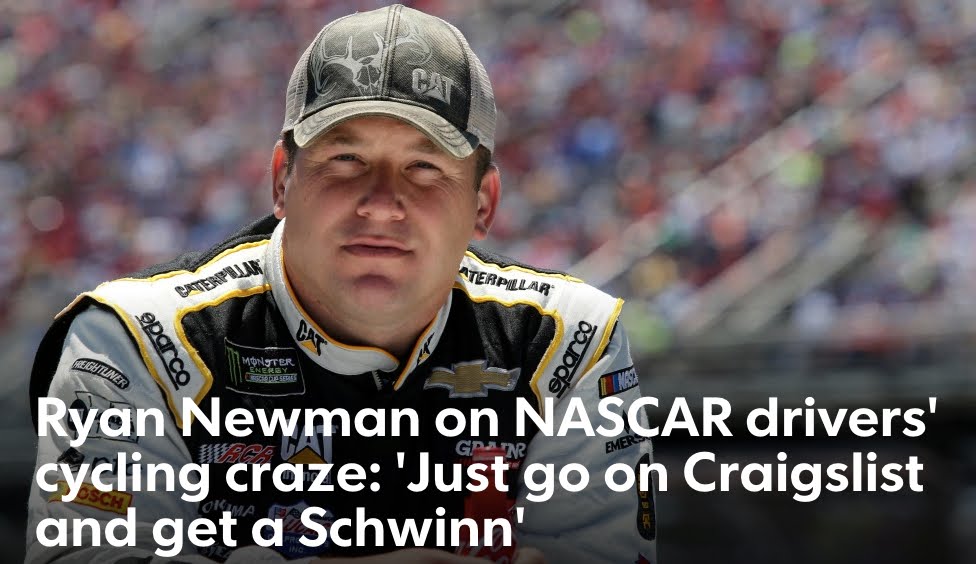Image resolution: width=976 pixels, height=564 pixels.
Task: Click the word 'Craigslist' in the headline
Action: point(802,474)
